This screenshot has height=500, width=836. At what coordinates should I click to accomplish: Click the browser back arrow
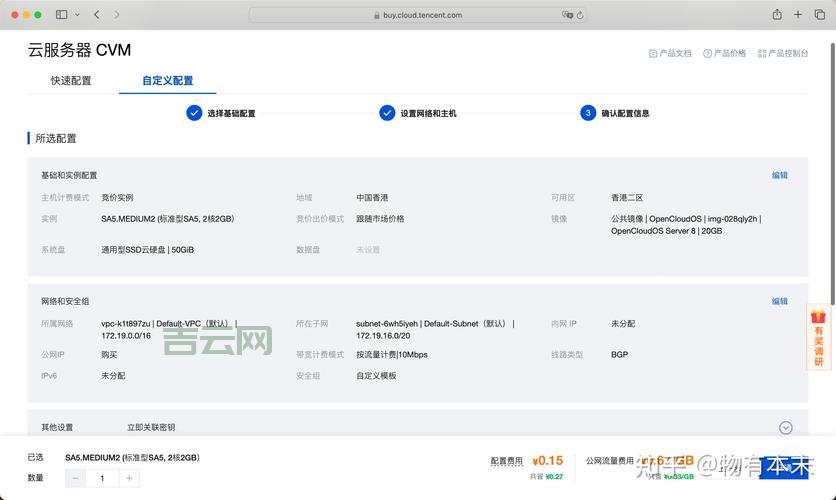(x=96, y=15)
